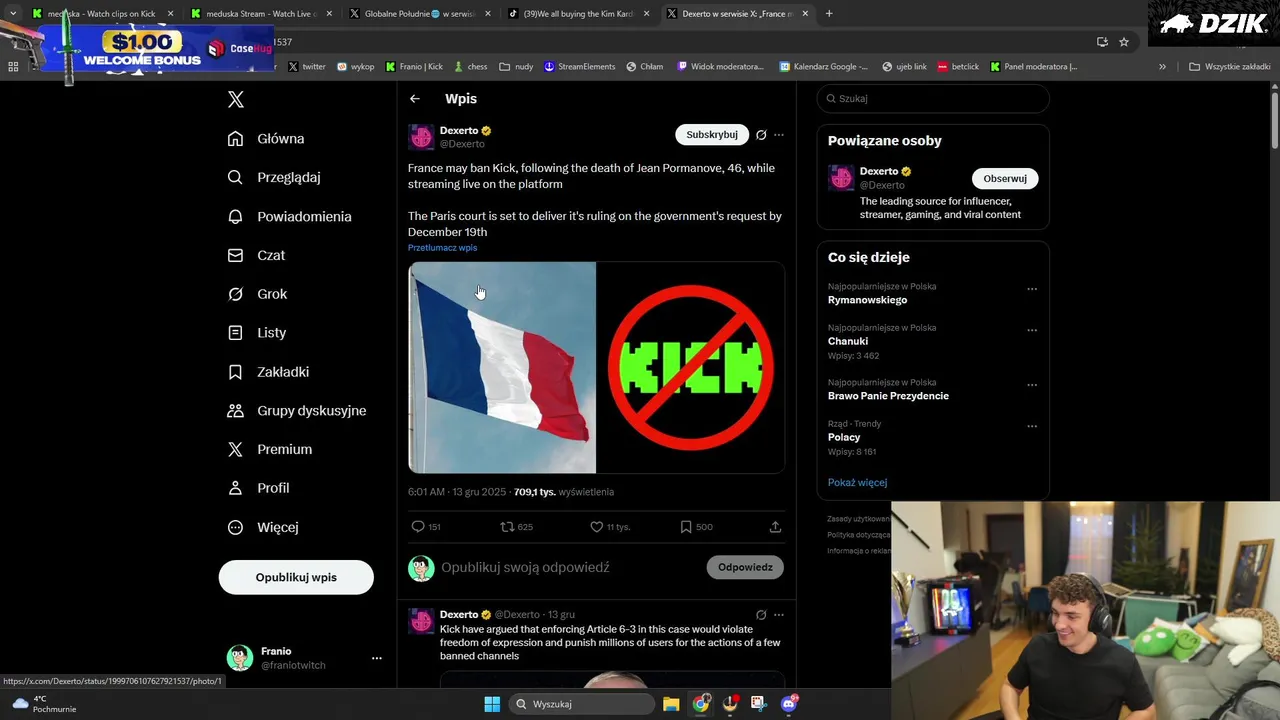Expand Więcej menu in sidebar
The image size is (1280, 720).
[x=263, y=527]
